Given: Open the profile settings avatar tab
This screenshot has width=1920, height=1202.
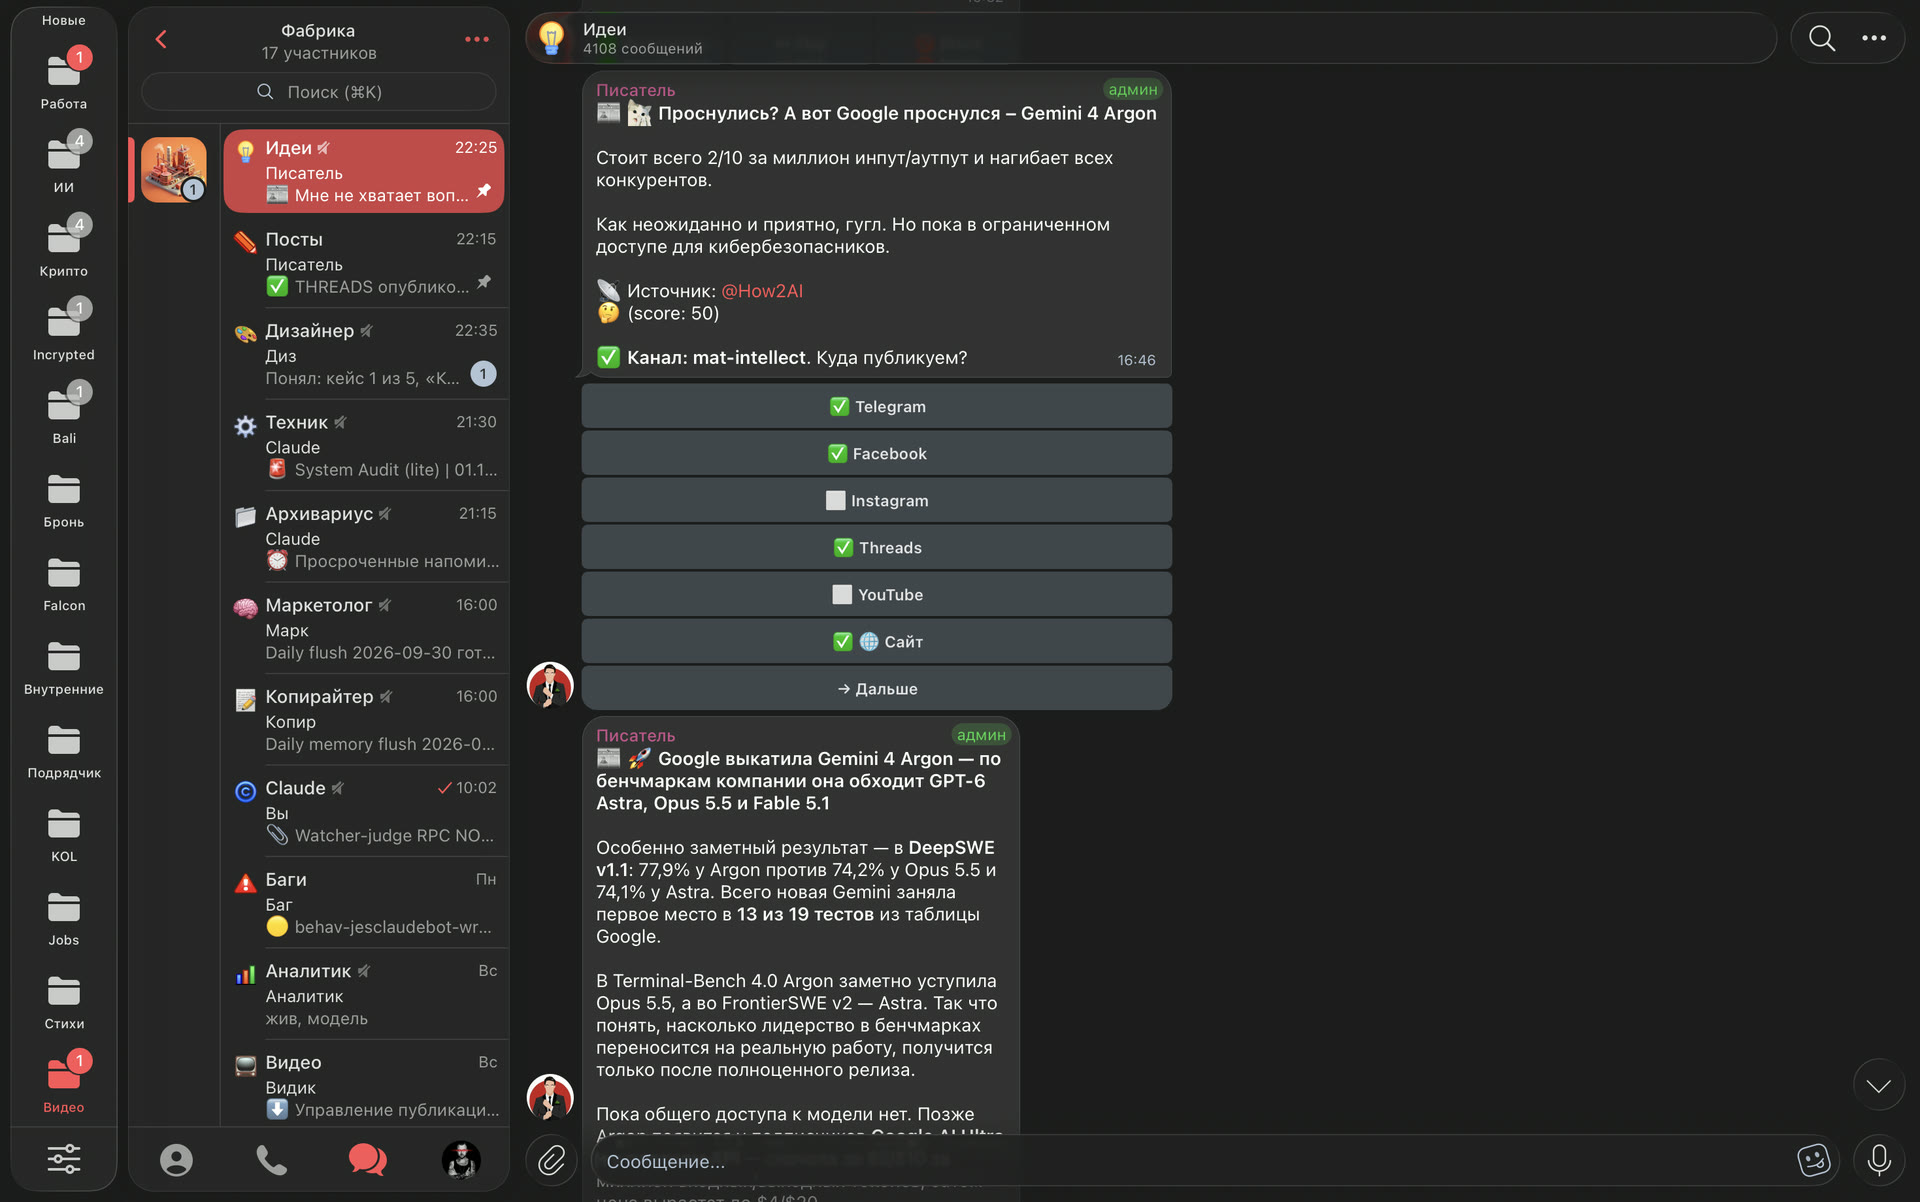Looking at the screenshot, I should pyautogui.click(x=461, y=1160).
